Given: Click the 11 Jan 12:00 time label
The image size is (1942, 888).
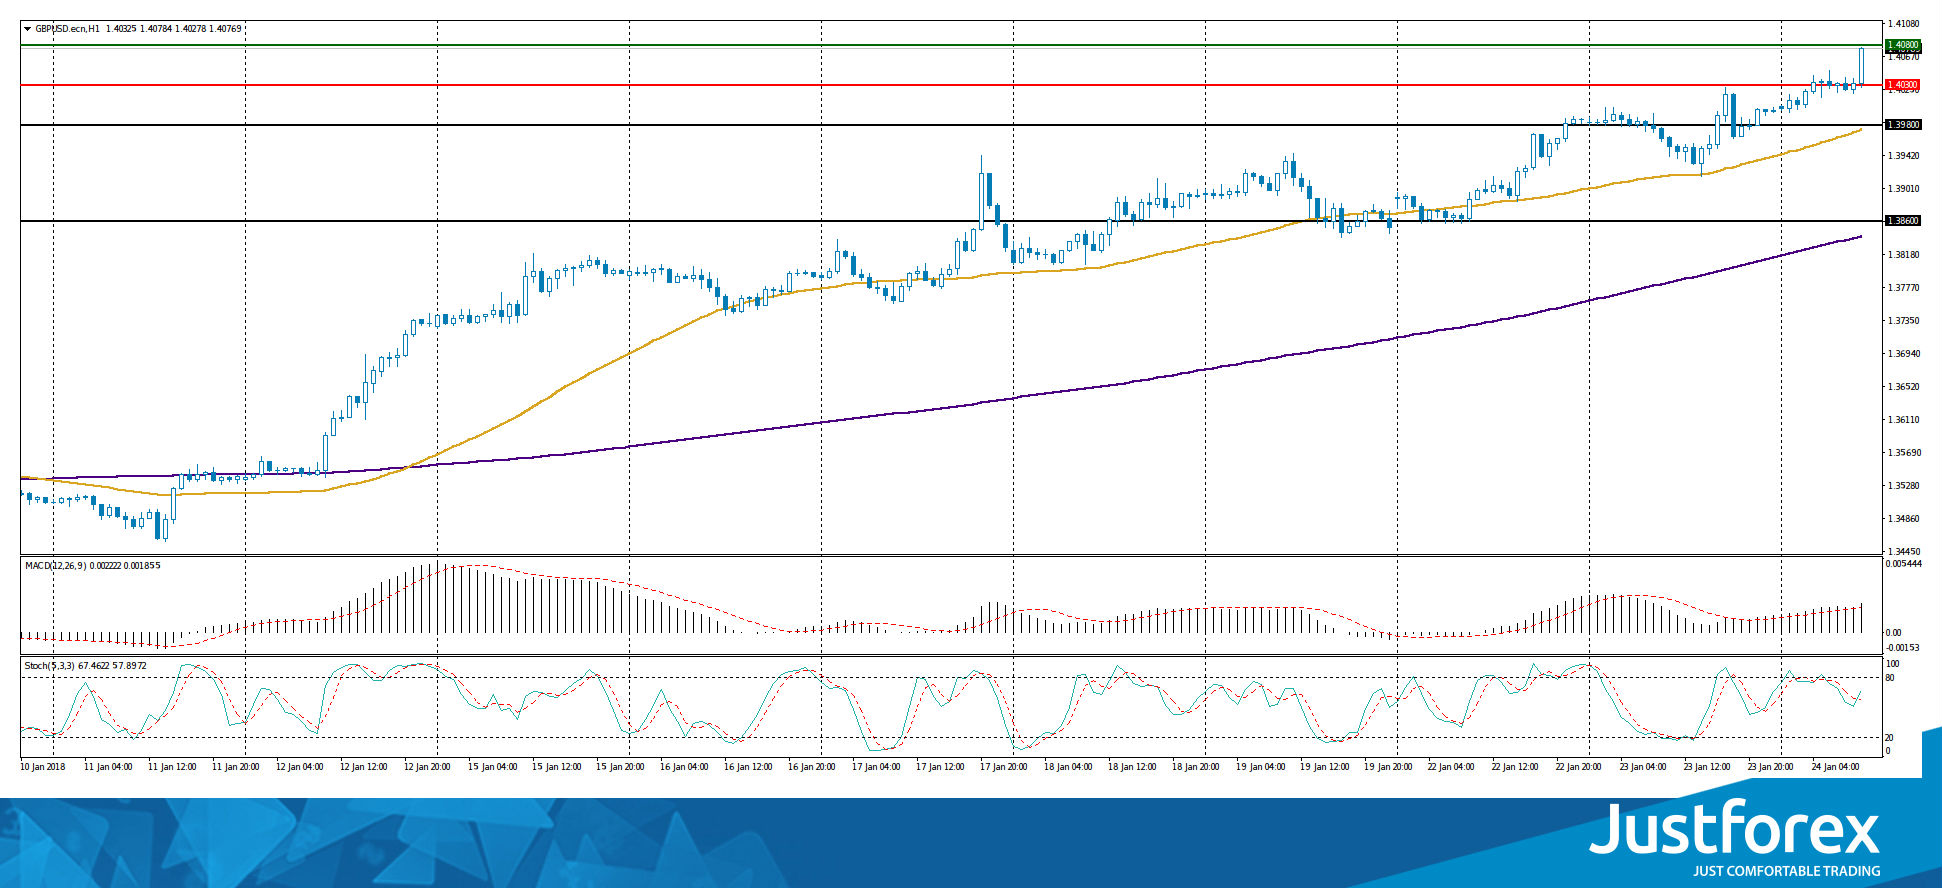Looking at the screenshot, I should (172, 767).
